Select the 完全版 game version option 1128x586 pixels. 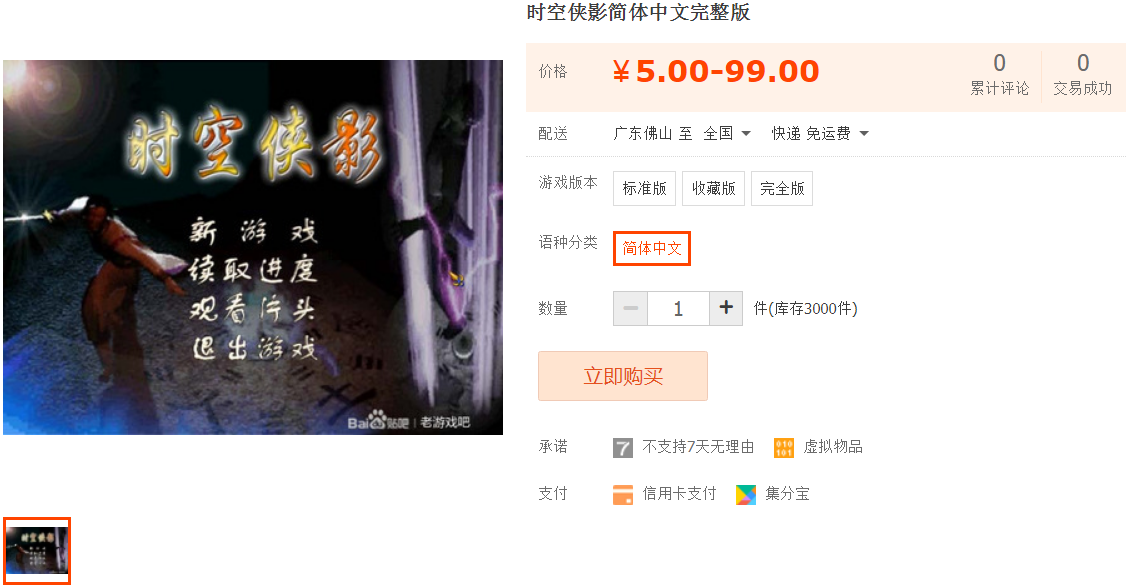point(782,188)
